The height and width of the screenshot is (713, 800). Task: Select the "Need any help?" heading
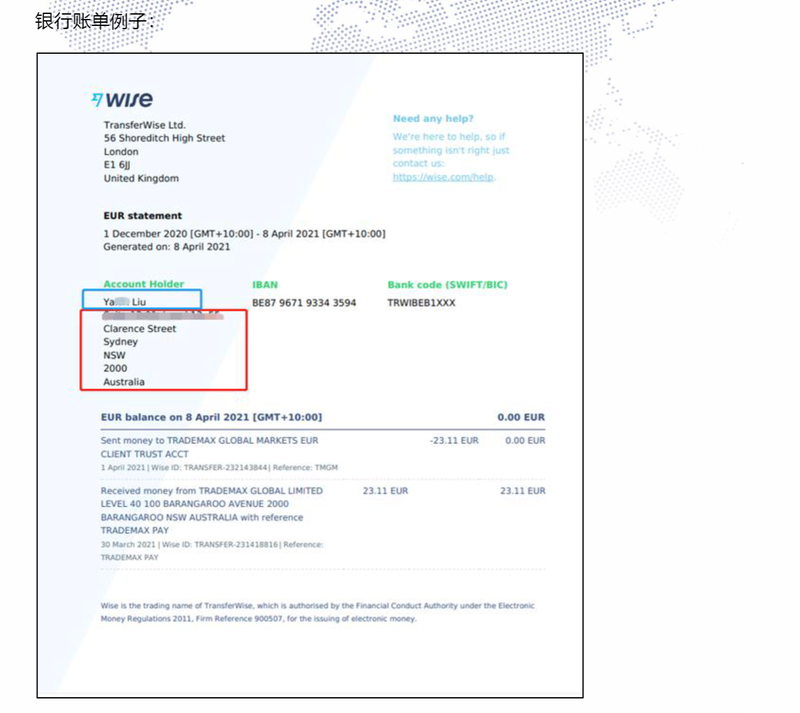click(x=433, y=118)
